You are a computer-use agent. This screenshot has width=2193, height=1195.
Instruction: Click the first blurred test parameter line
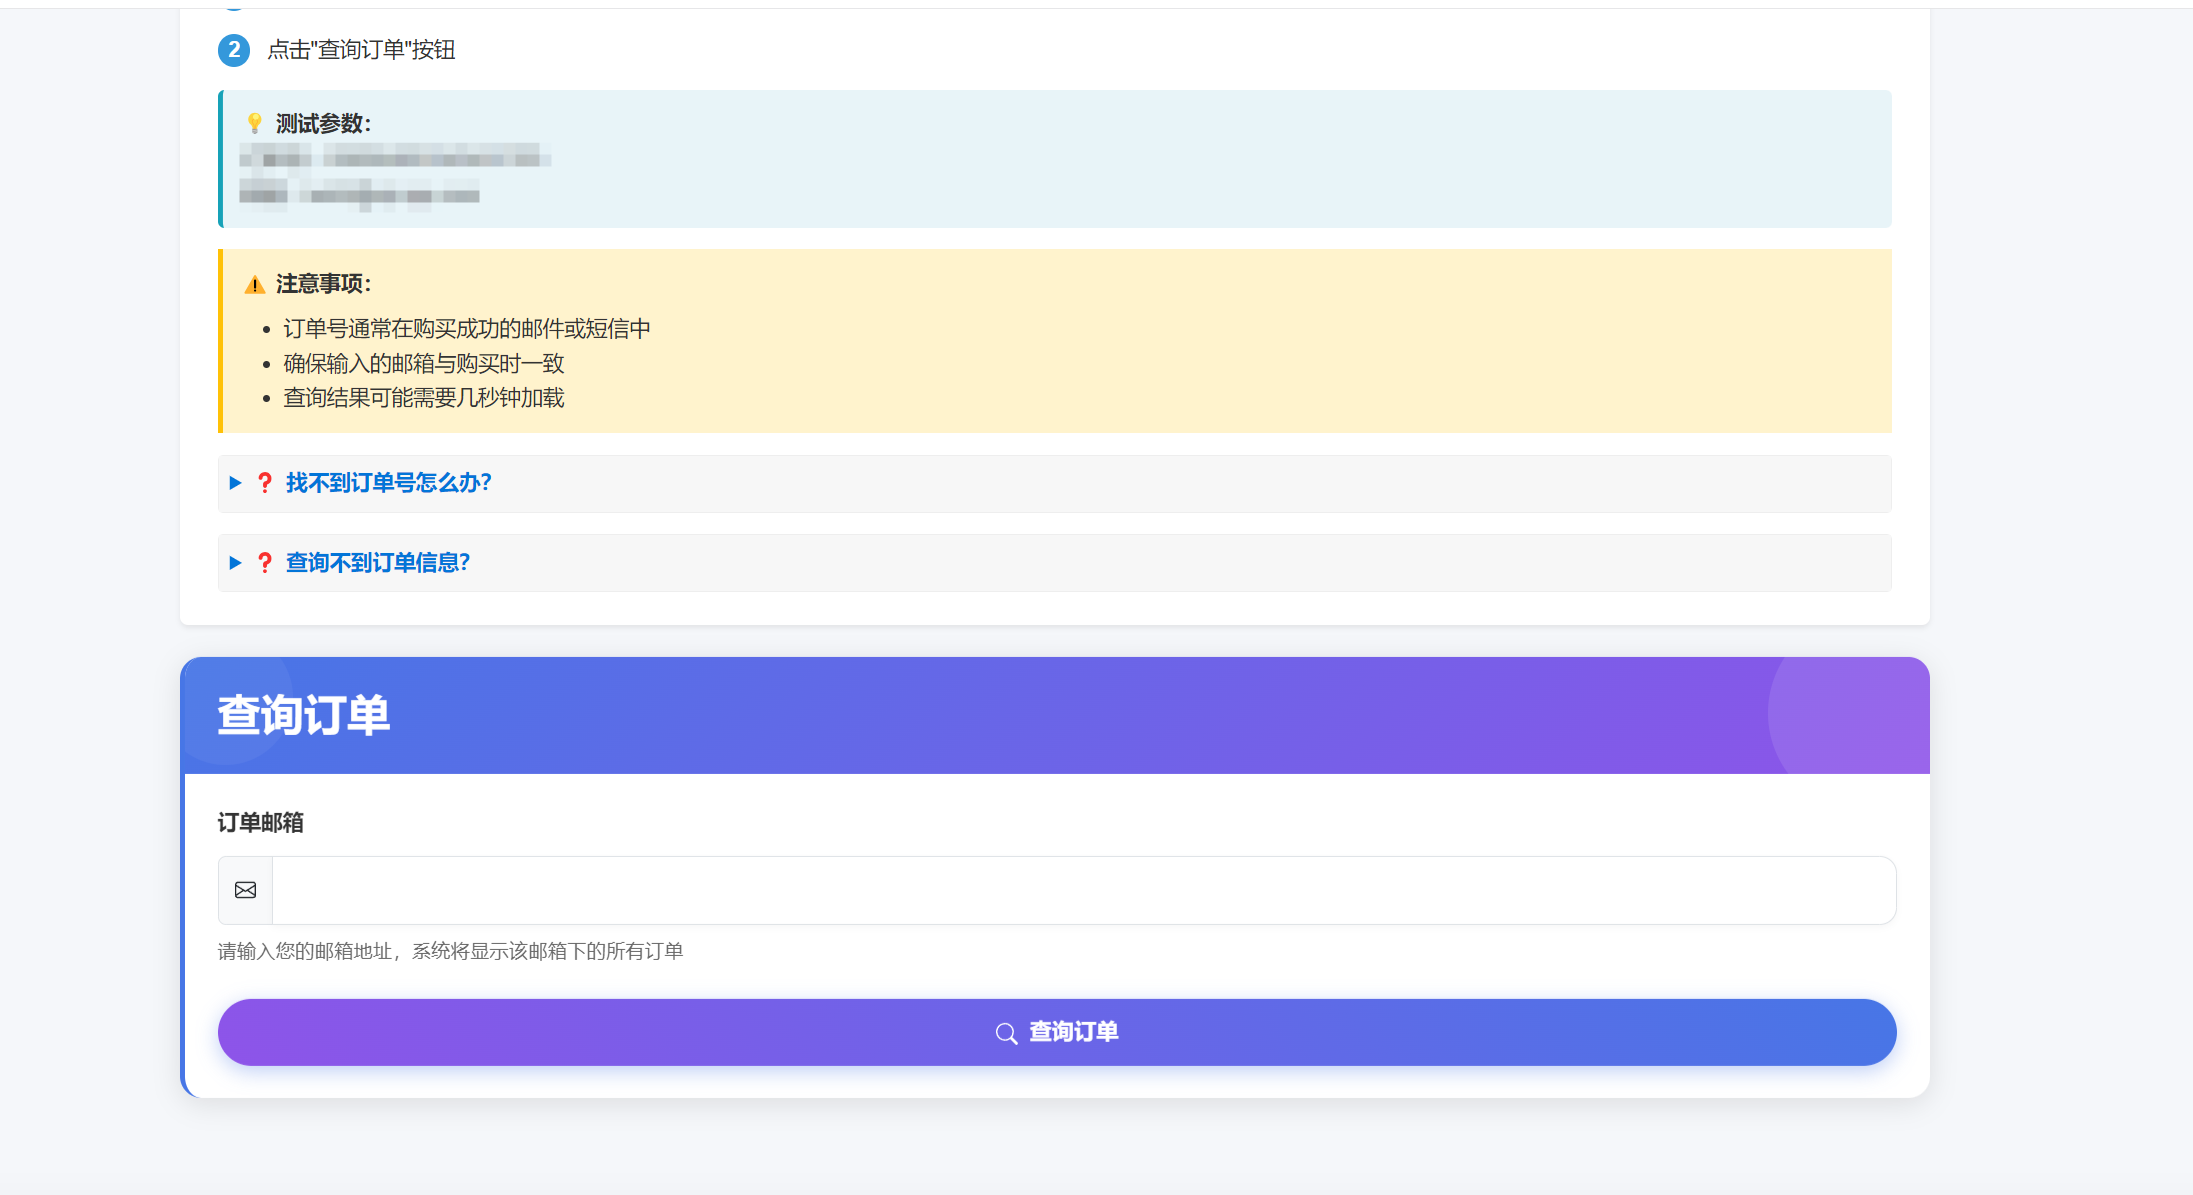point(395,157)
